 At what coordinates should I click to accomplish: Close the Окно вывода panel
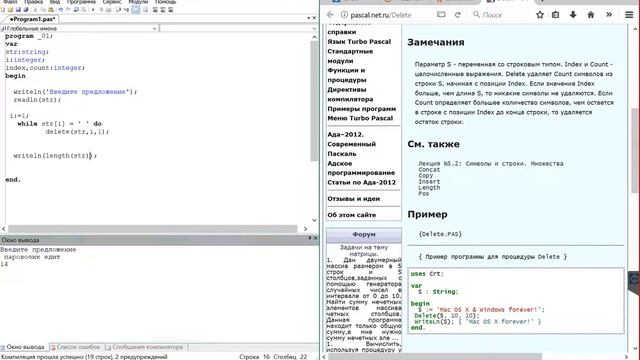tap(315, 238)
